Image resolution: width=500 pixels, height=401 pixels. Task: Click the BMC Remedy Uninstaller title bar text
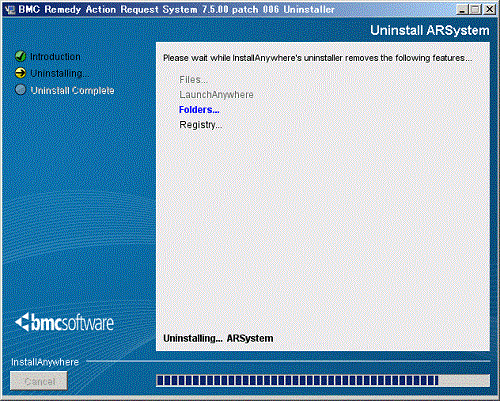(x=176, y=9)
